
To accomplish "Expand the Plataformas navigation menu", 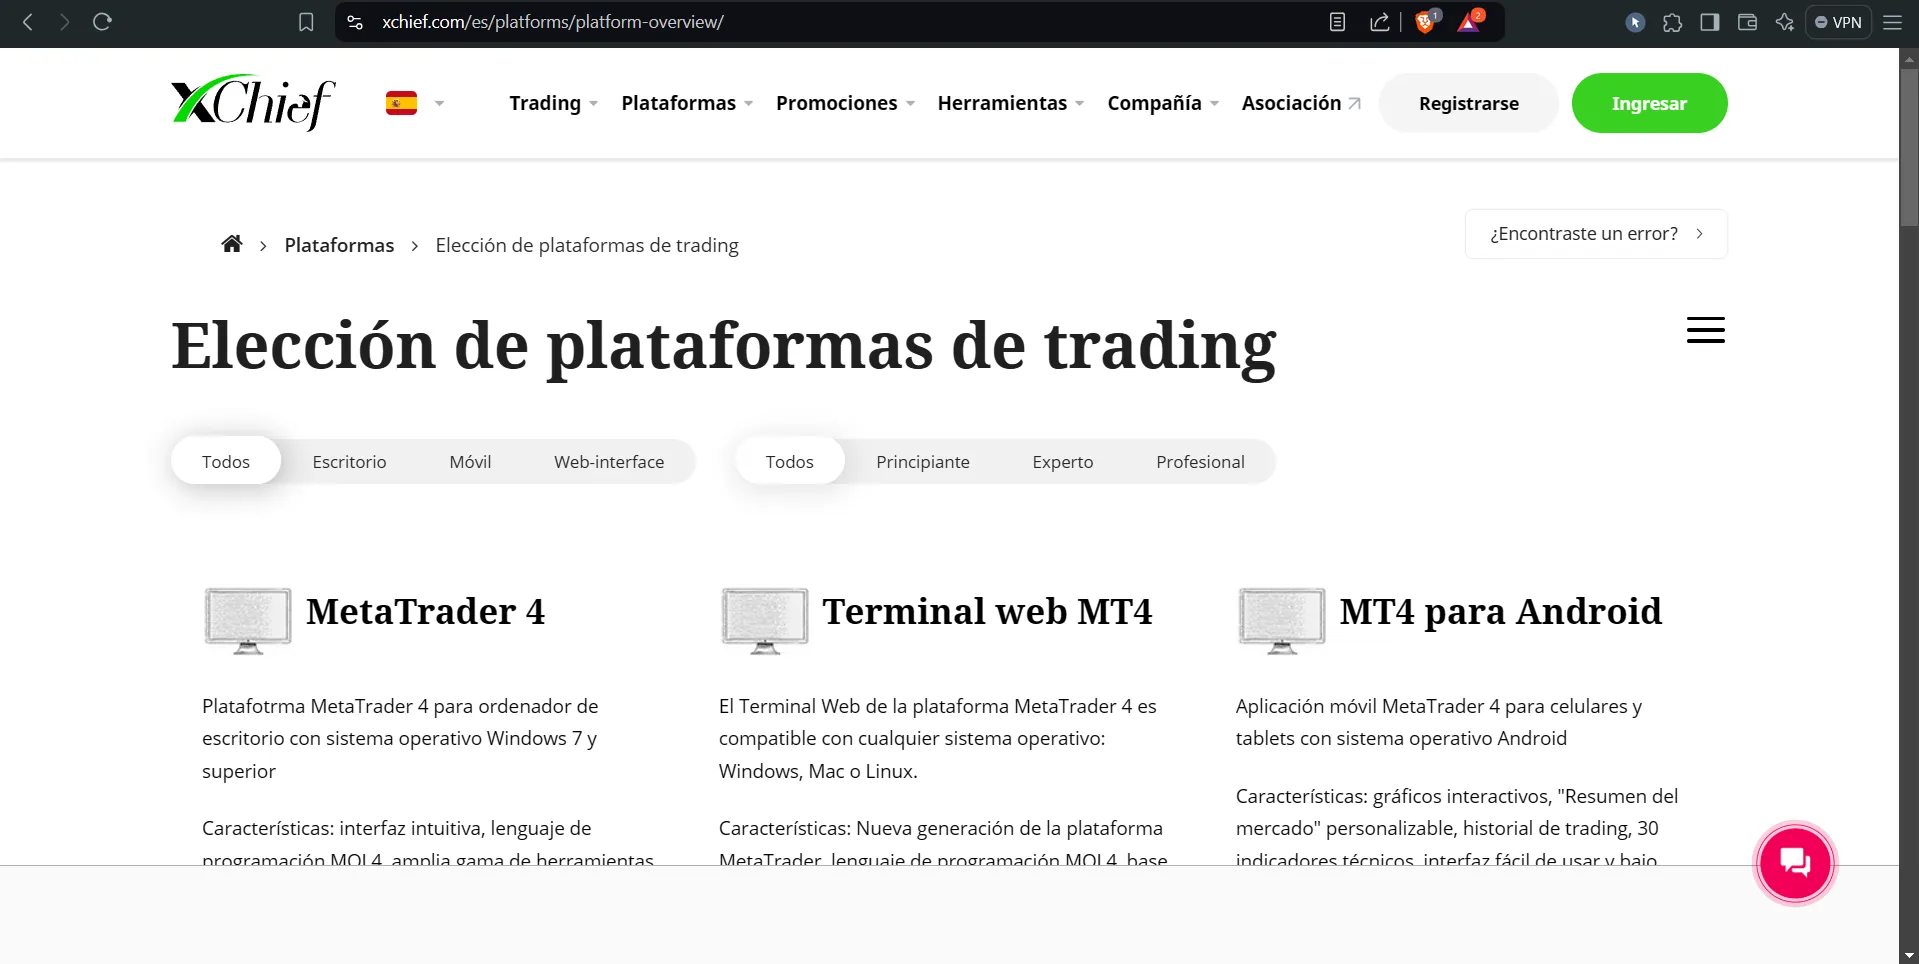I will [687, 103].
